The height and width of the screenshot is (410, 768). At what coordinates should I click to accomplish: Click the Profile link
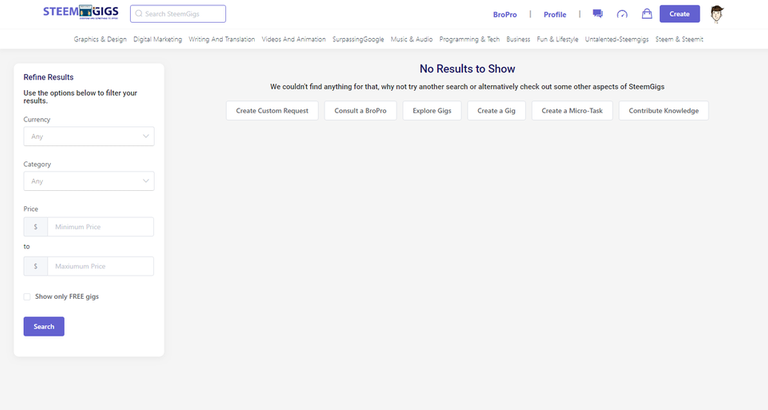point(555,15)
